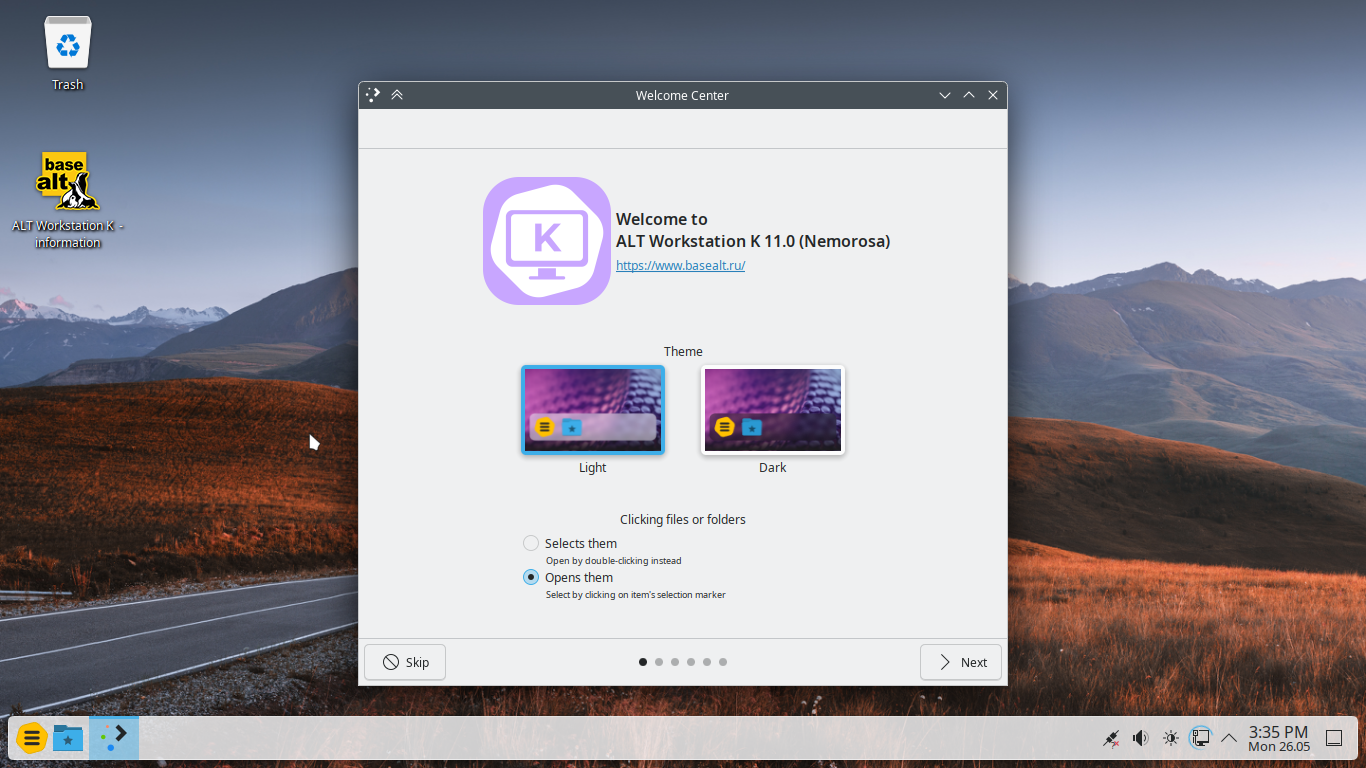The image size is (1366, 768).
Task: Open the disconnected network tray icon
Action: (x=1111, y=738)
